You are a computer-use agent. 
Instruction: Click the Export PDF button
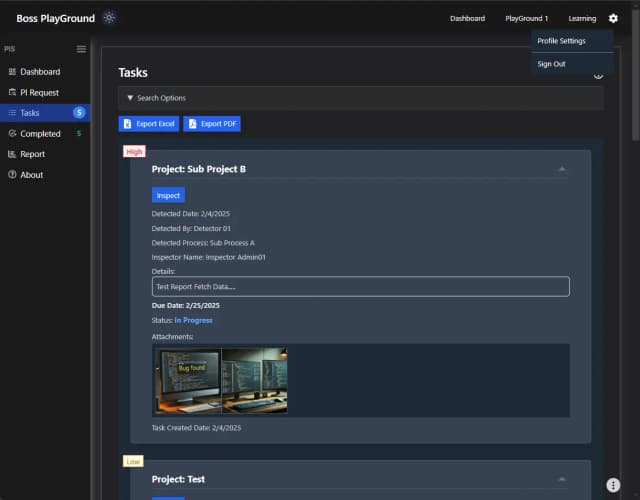212,124
